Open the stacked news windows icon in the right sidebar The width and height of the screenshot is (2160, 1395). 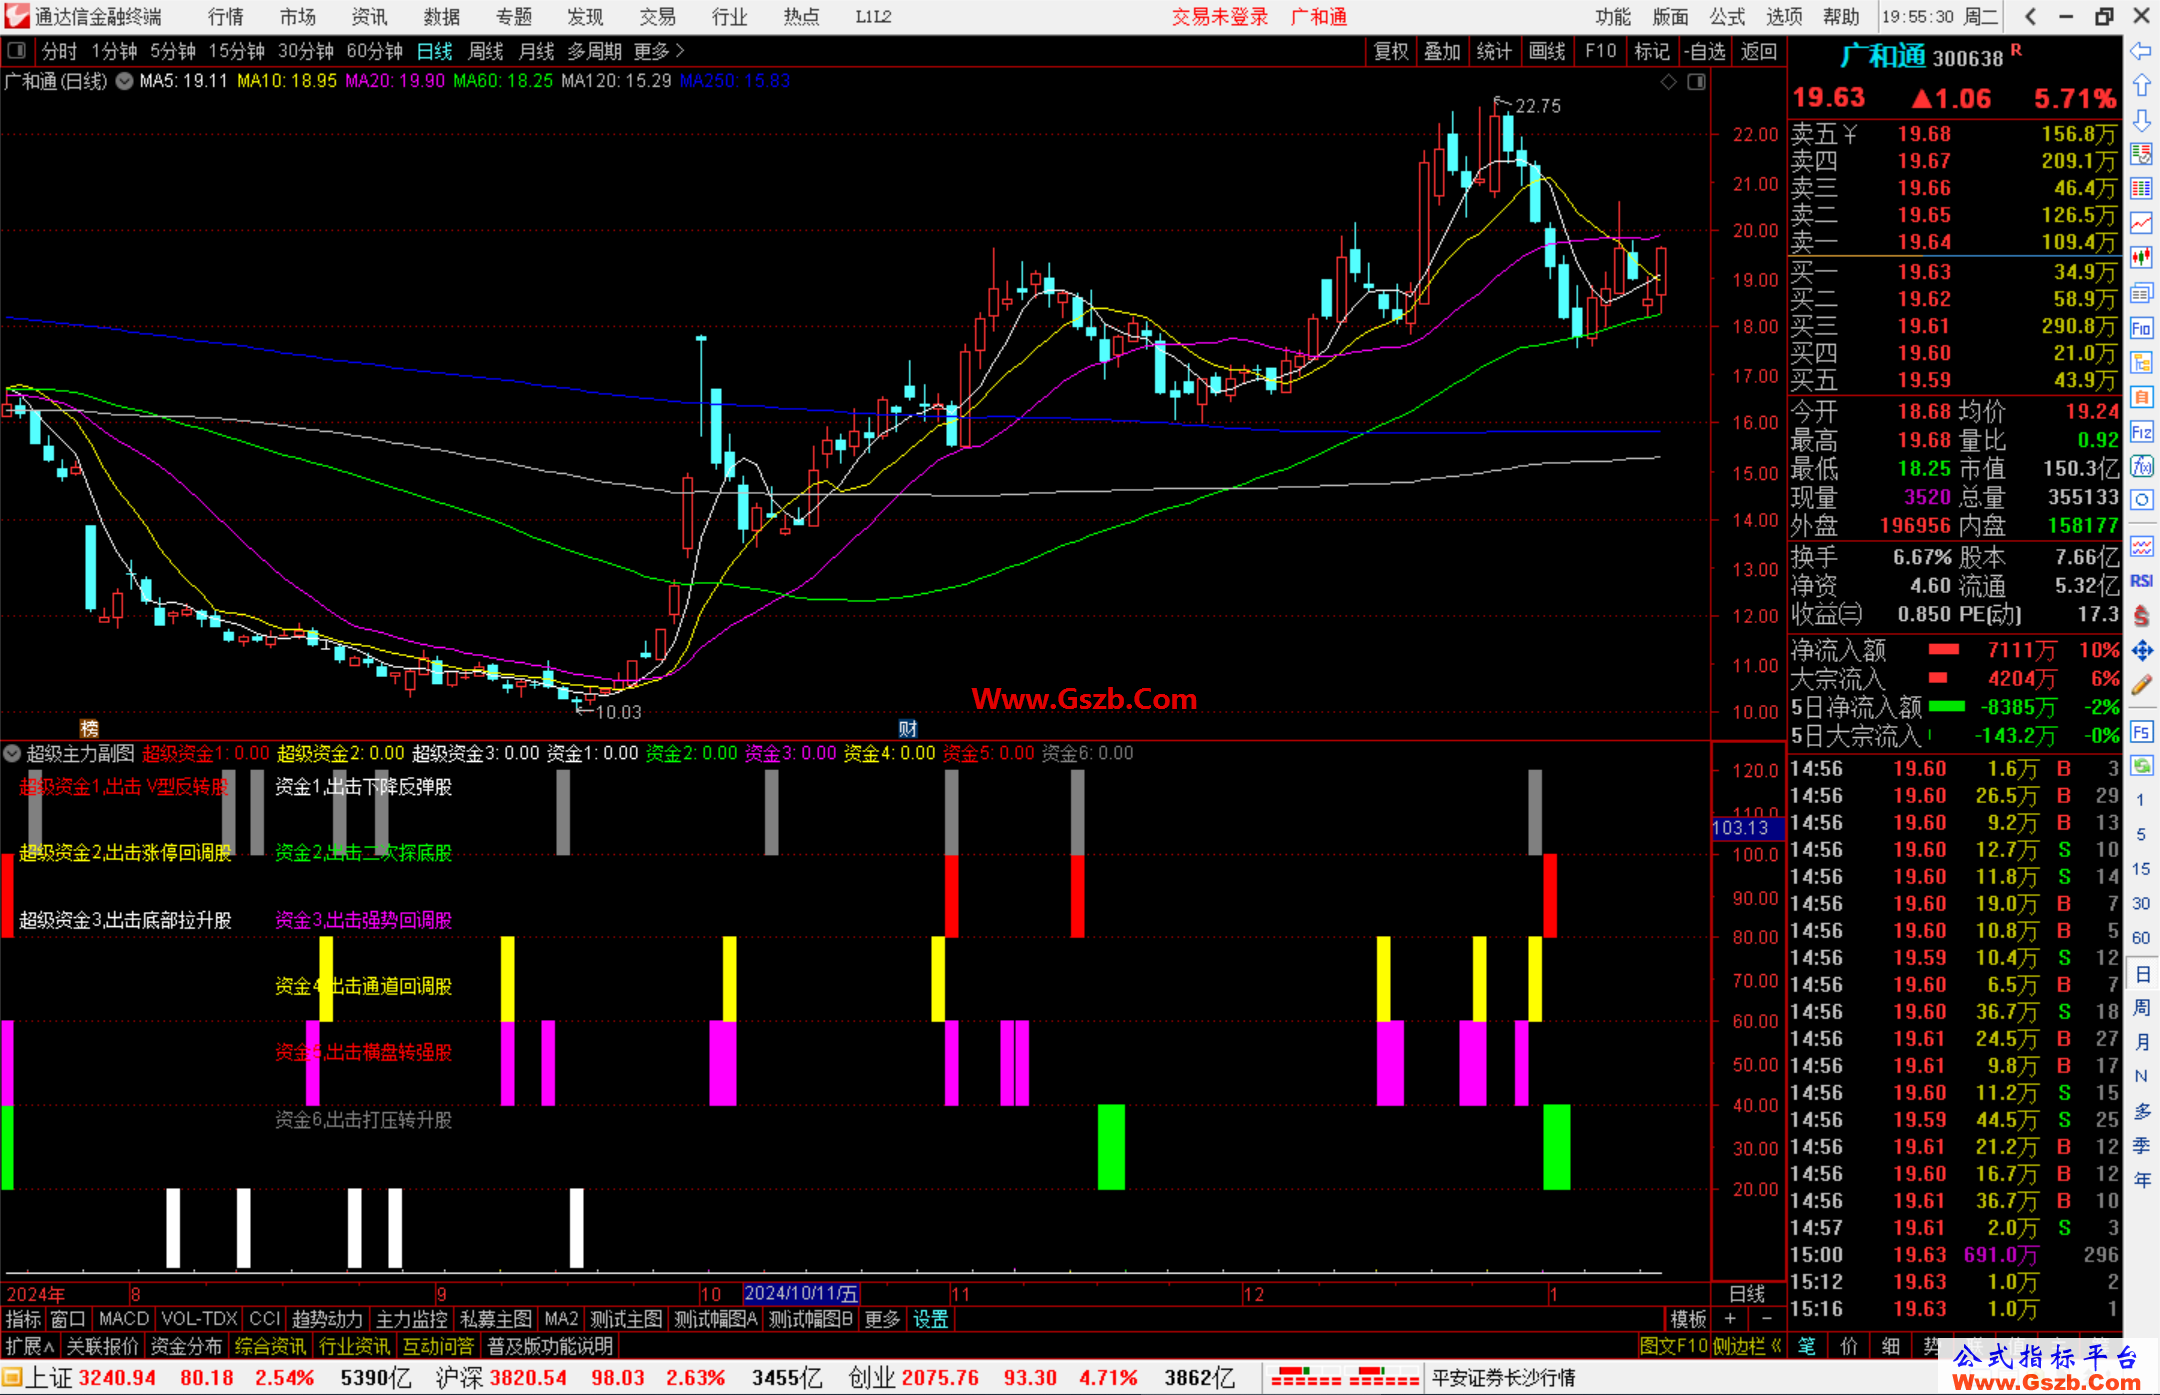(2141, 293)
